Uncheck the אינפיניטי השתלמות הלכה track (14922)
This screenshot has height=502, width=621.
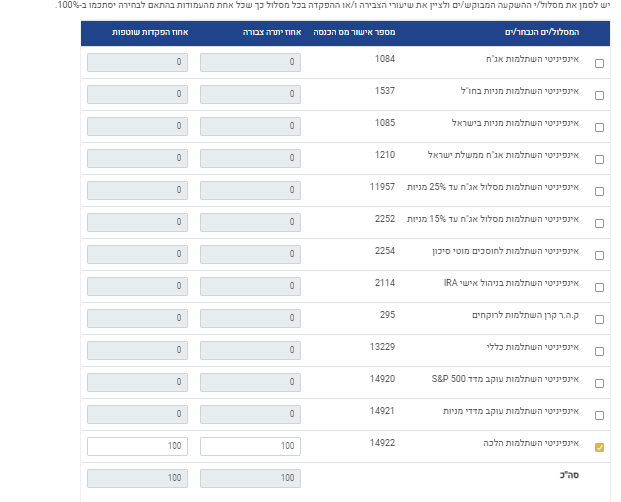coord(599,448)
